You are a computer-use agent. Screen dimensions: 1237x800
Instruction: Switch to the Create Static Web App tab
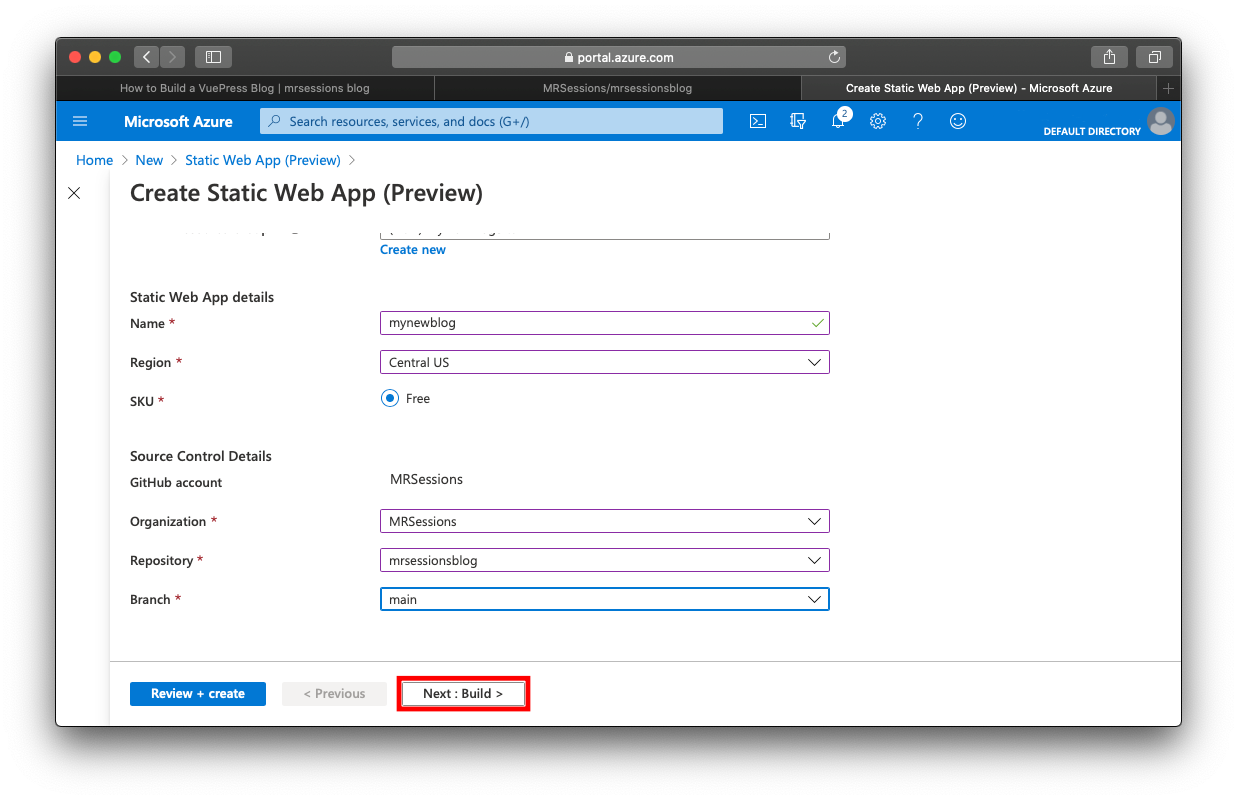pyautogui.click(x=978, y=88)
